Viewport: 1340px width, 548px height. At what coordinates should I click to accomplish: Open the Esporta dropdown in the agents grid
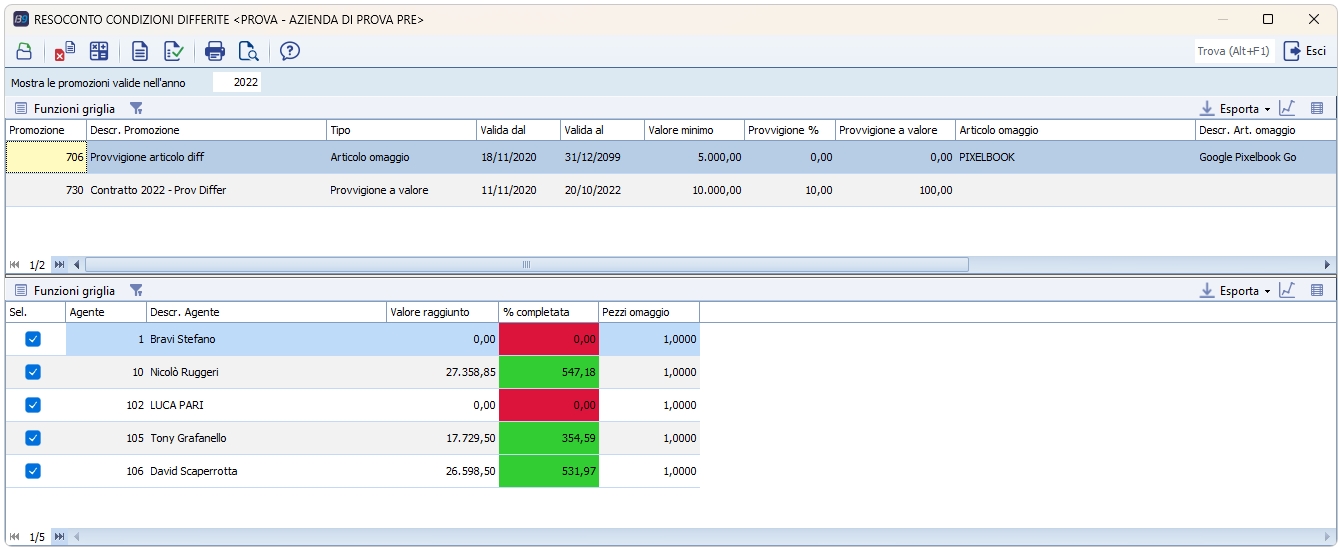pos(1267,291)
